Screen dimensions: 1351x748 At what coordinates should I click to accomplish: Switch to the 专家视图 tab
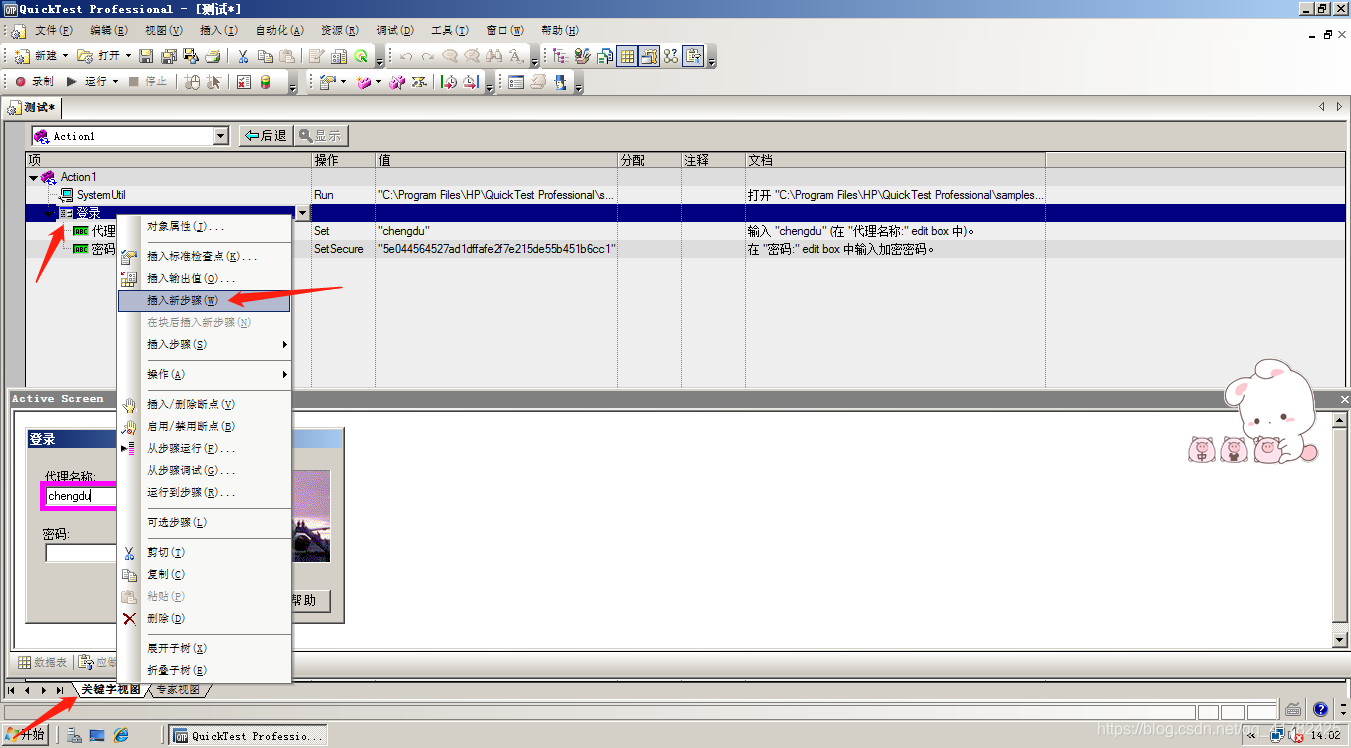[177, 690]
